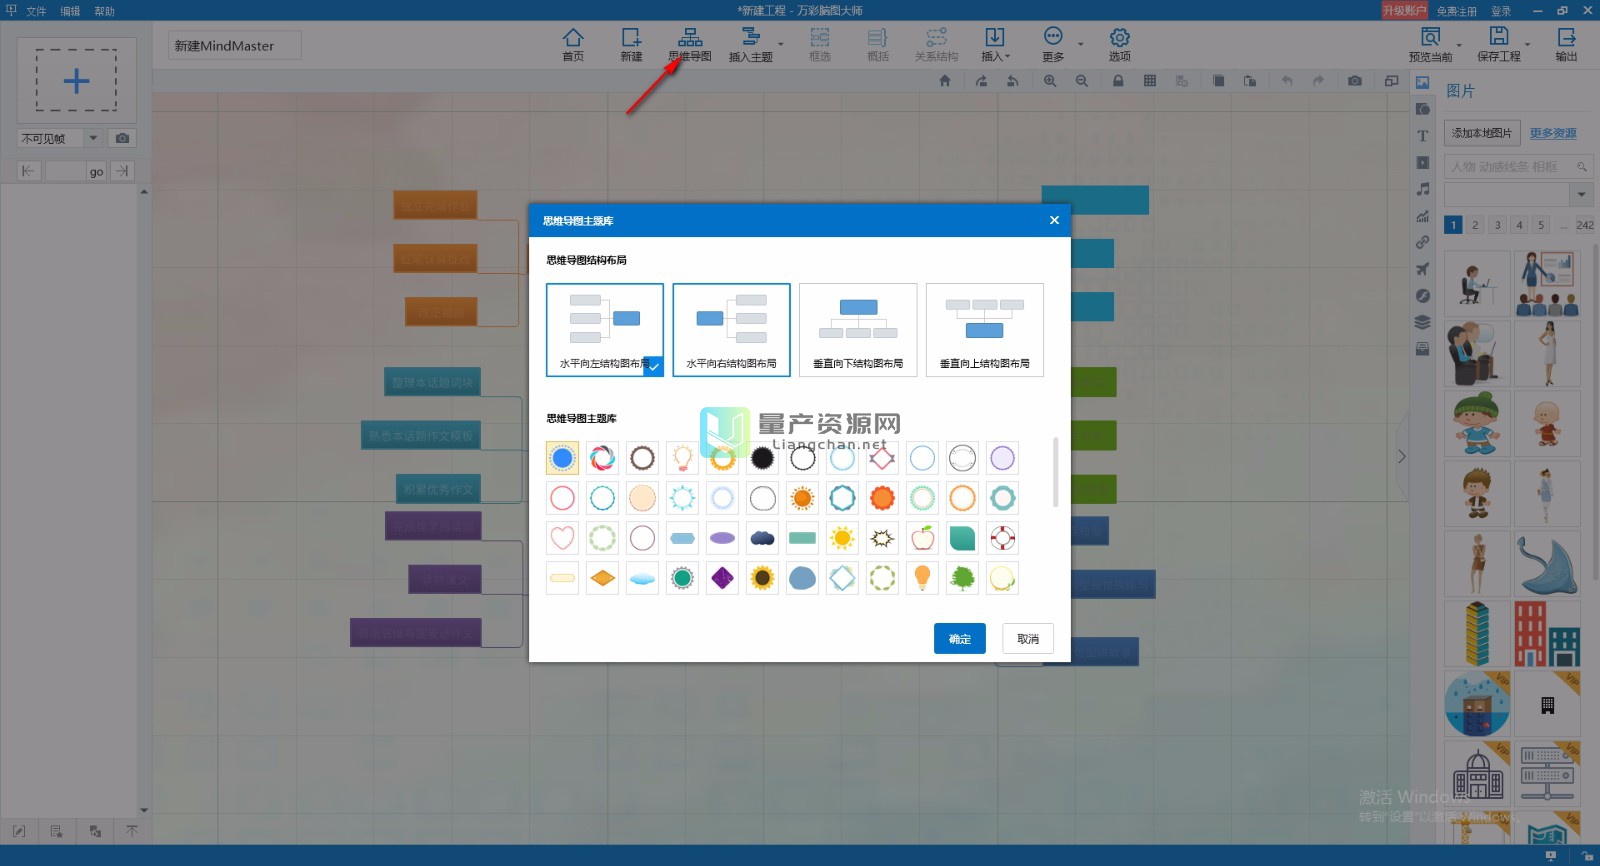1600x866 pixels.
Task: Click the theme library scrollbar
Action: click(1055, 472)
